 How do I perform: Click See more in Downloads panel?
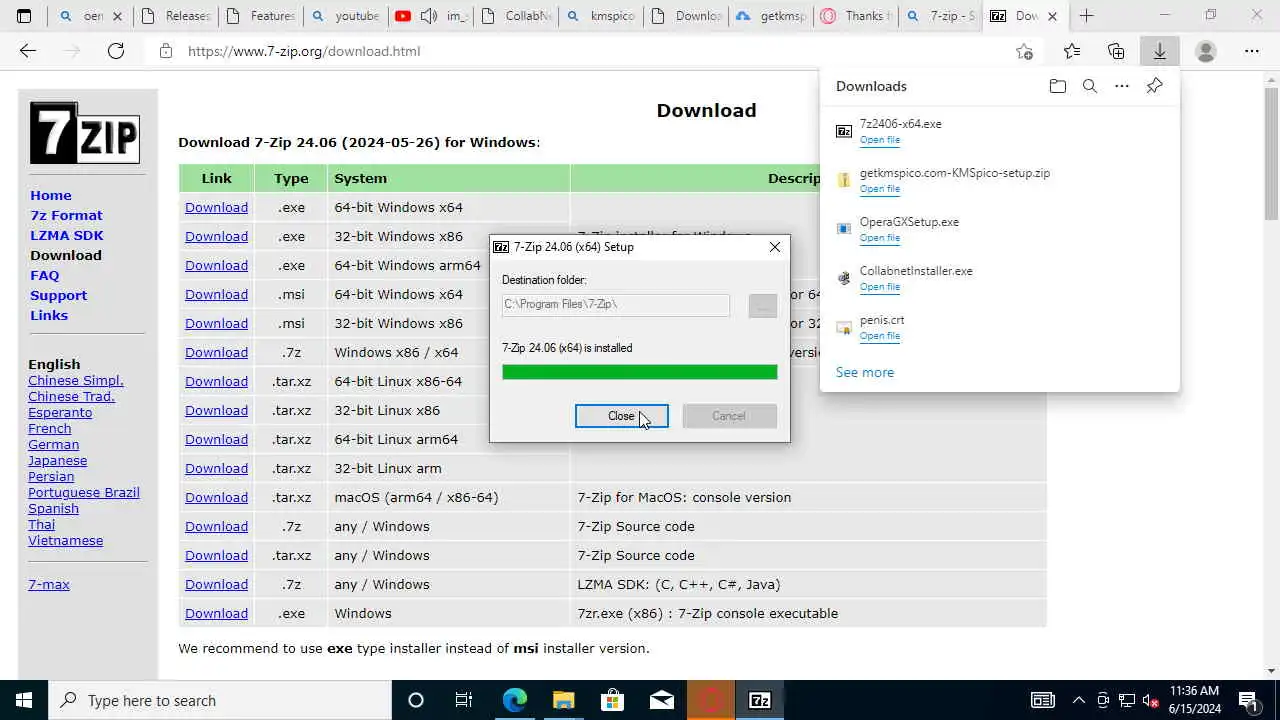[865, 372]
